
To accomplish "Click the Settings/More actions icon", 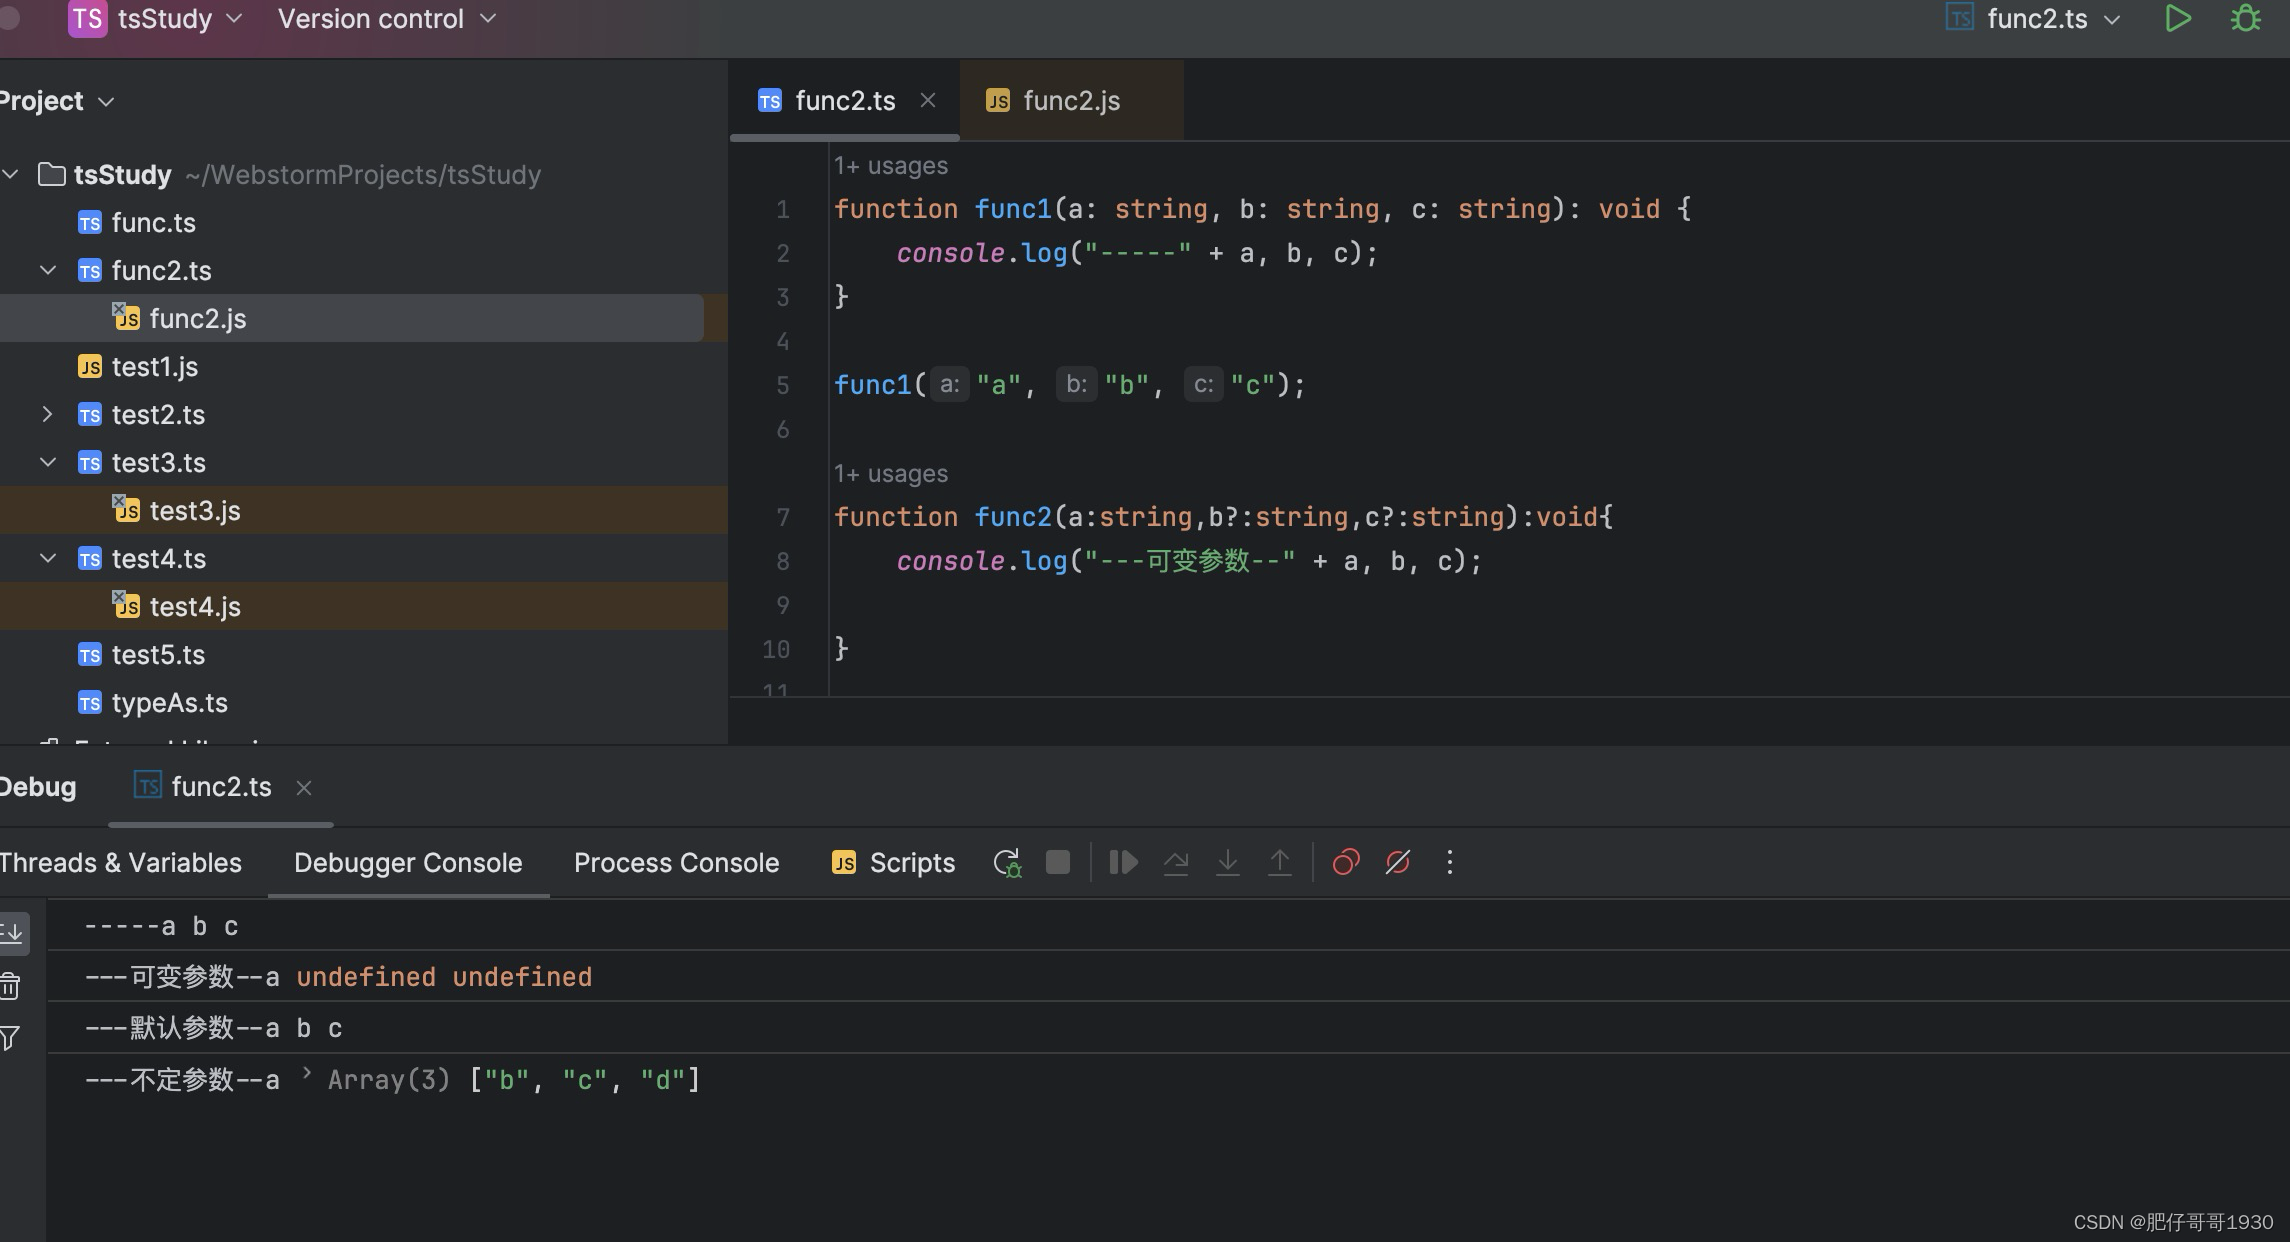I will tap(1448, 861).
